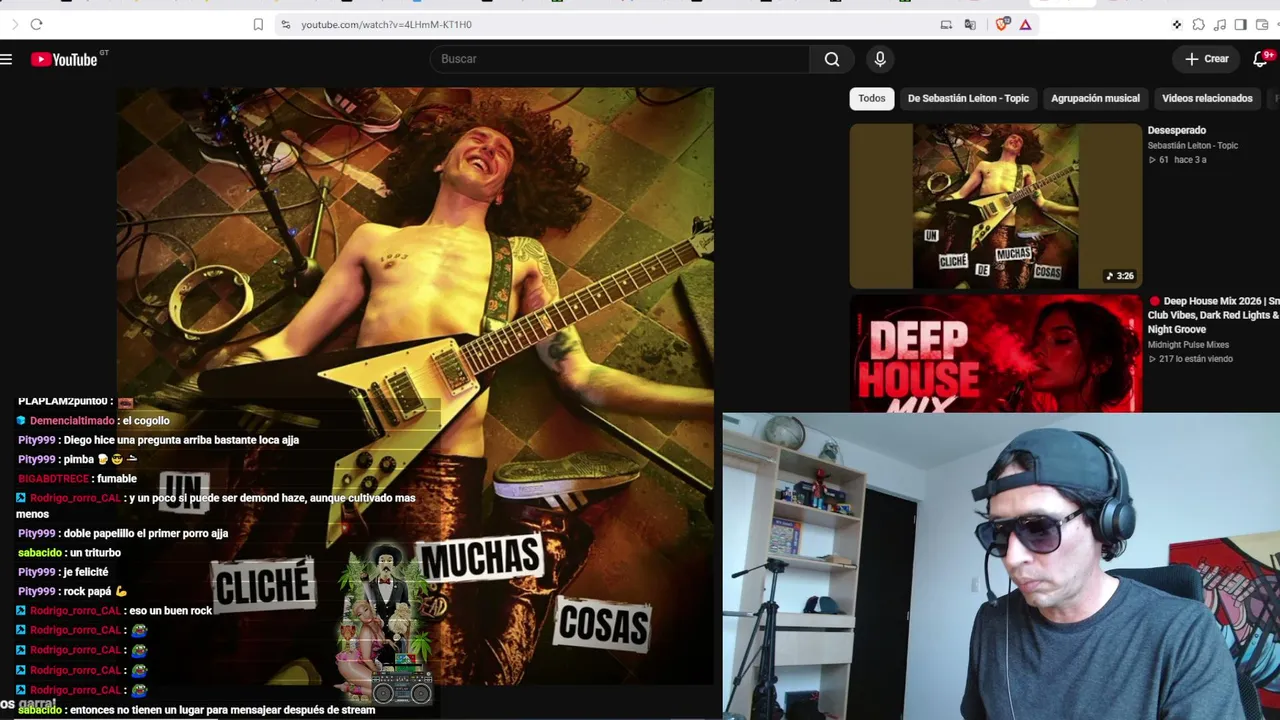Viewport: 1280px width, 720px height.
Task: Toggle the browser sidebar panel icon
Action: [x=1240, y=24]
